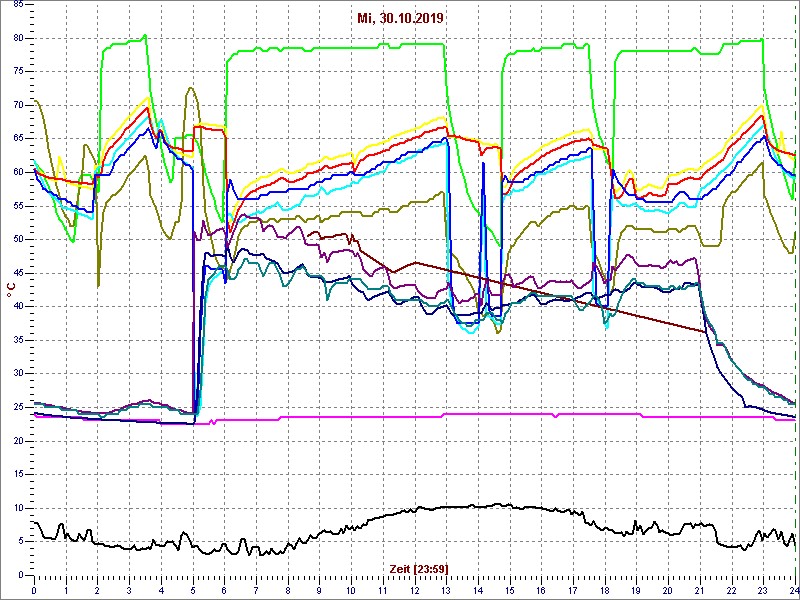Click hour '16' on the time axis
Viewport: 800px width, 600px height.
pos(540,588)
